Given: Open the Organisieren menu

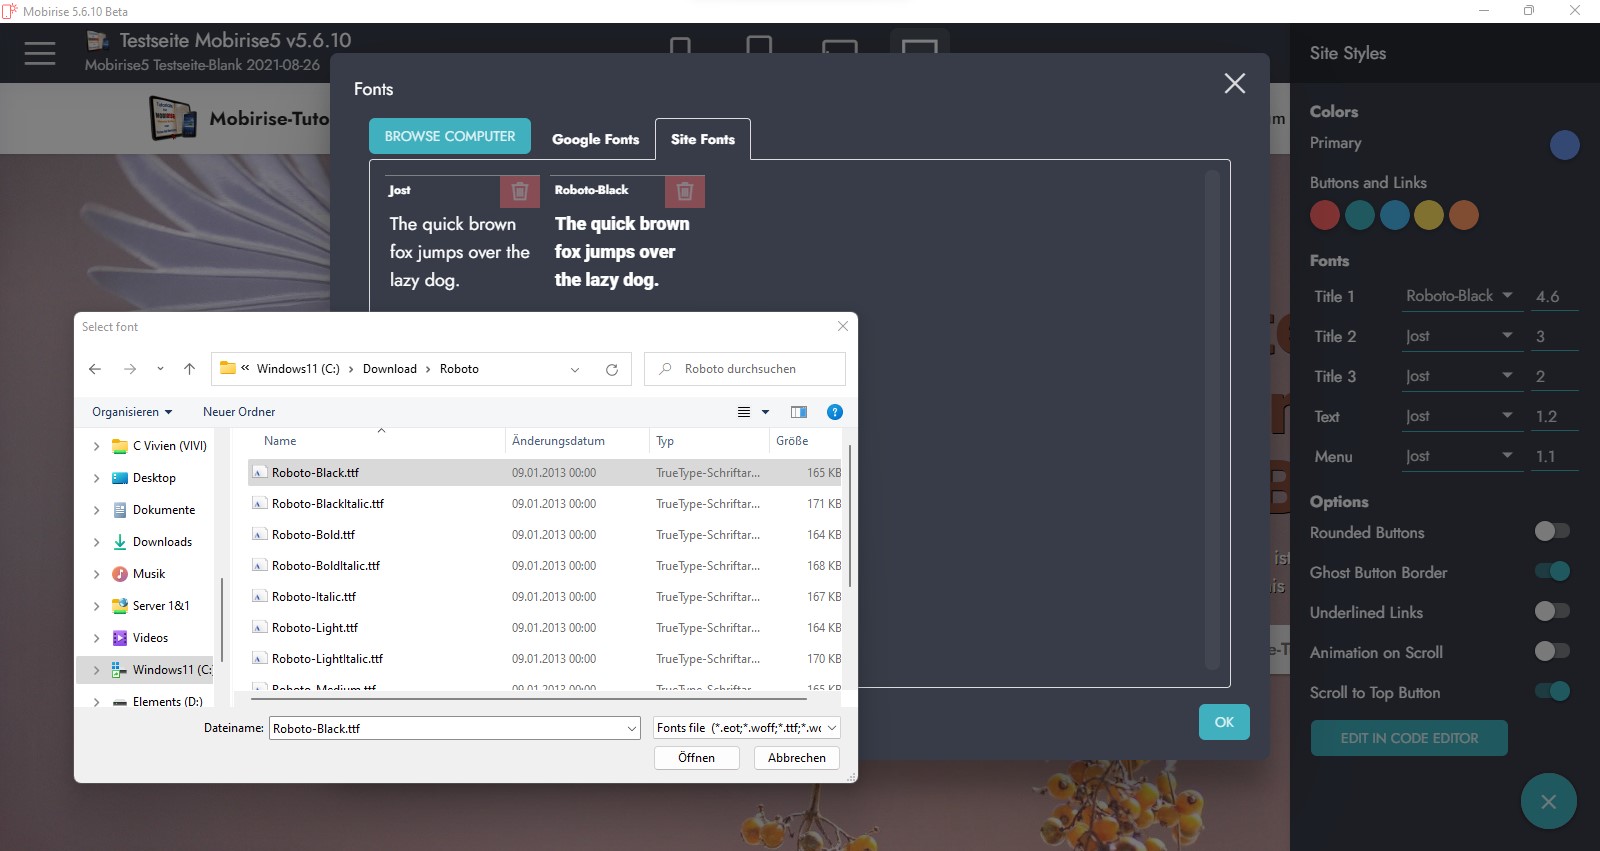Looking at the screenshot, I should 132,412.
